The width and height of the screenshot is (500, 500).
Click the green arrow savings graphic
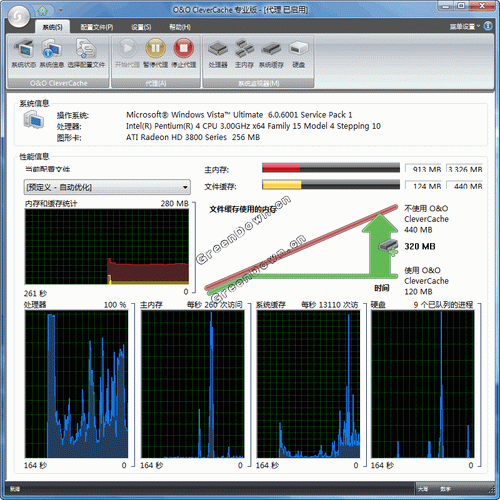380,245
